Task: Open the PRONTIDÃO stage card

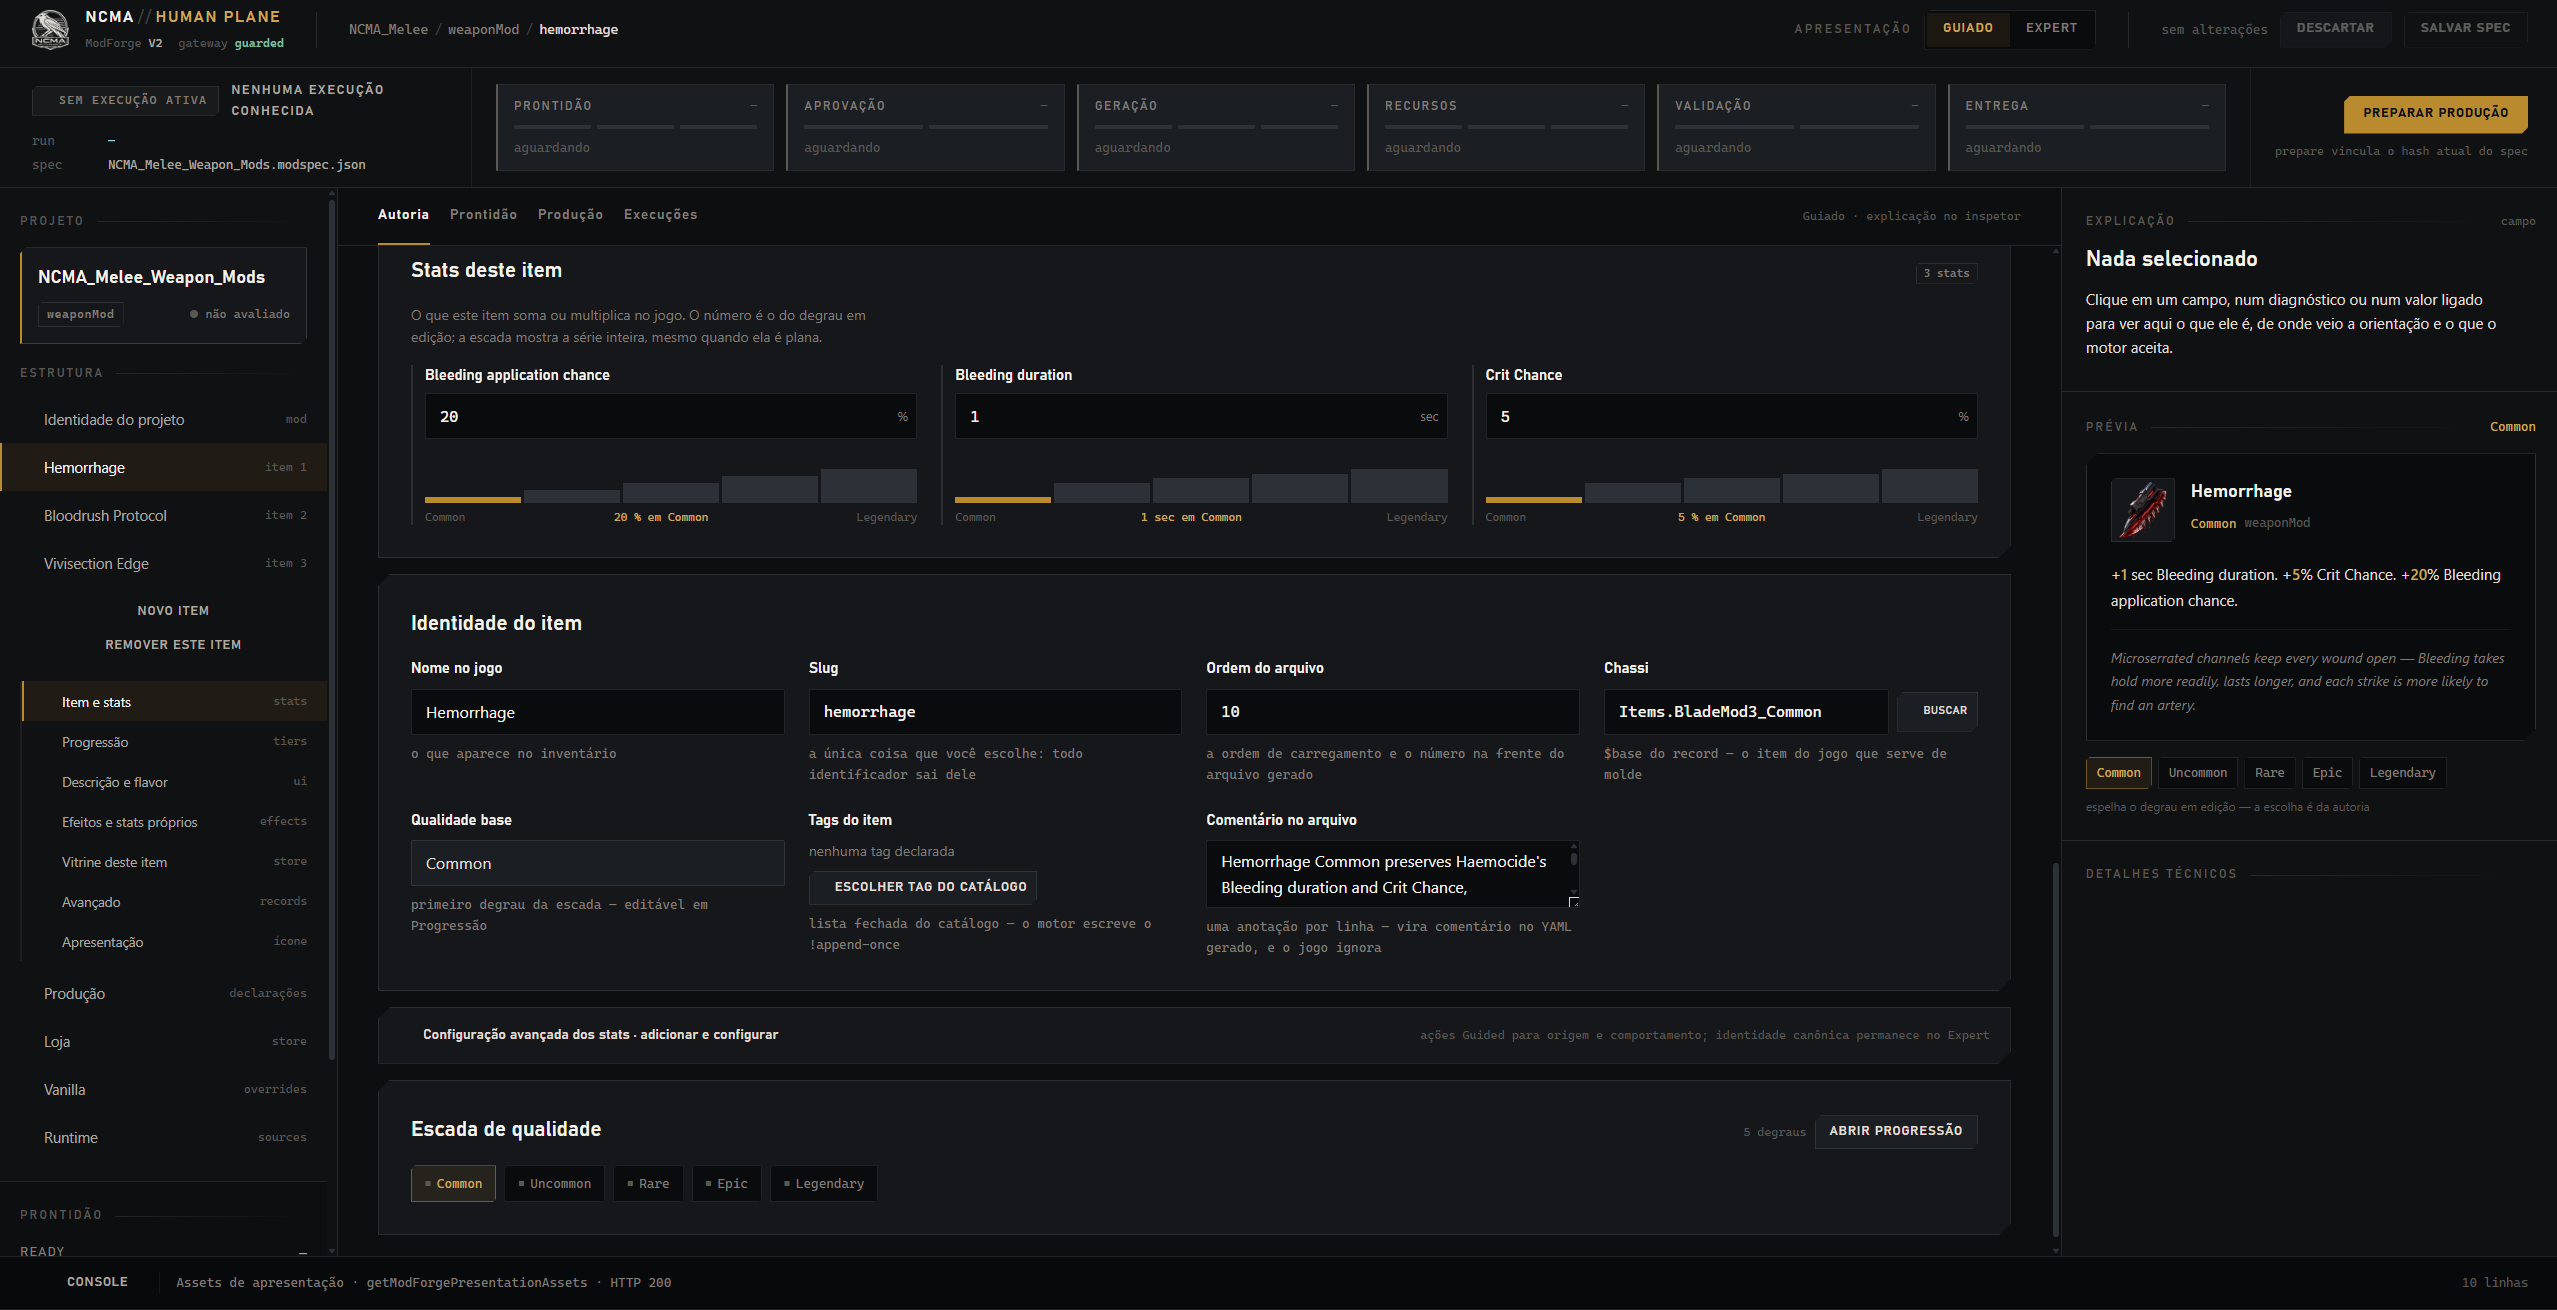Action: [x=635, y=127]
